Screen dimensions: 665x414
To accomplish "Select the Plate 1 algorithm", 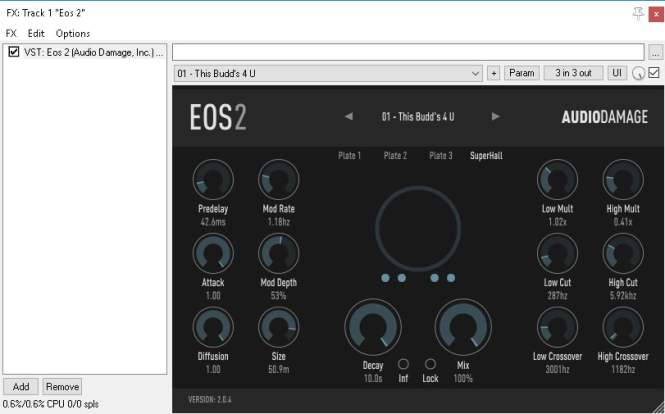I will pyautogui.click(x=349, y=156).
